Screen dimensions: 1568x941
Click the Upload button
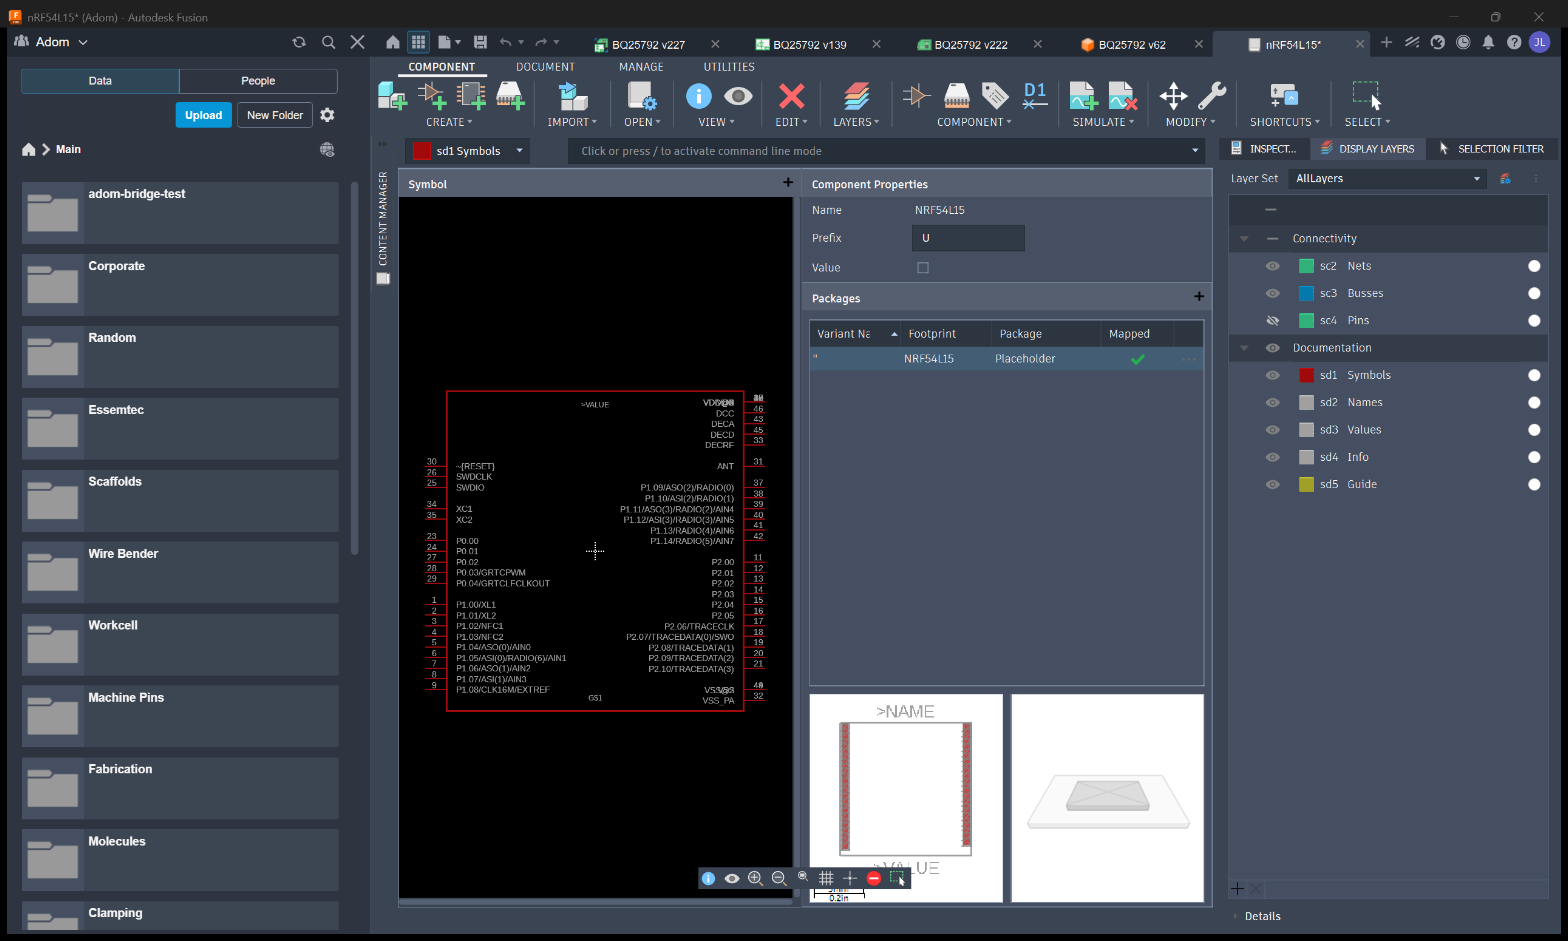coord(204,115)
